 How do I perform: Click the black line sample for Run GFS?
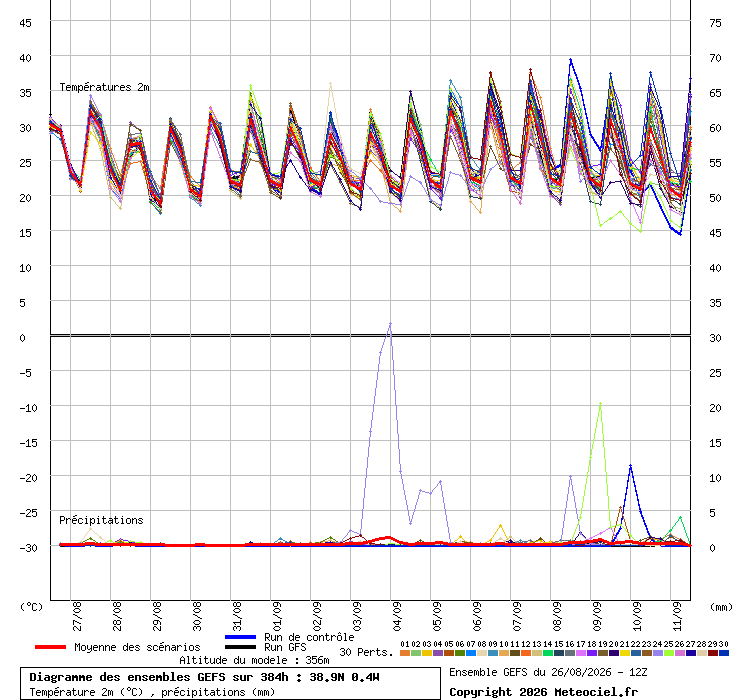(240, 647)
